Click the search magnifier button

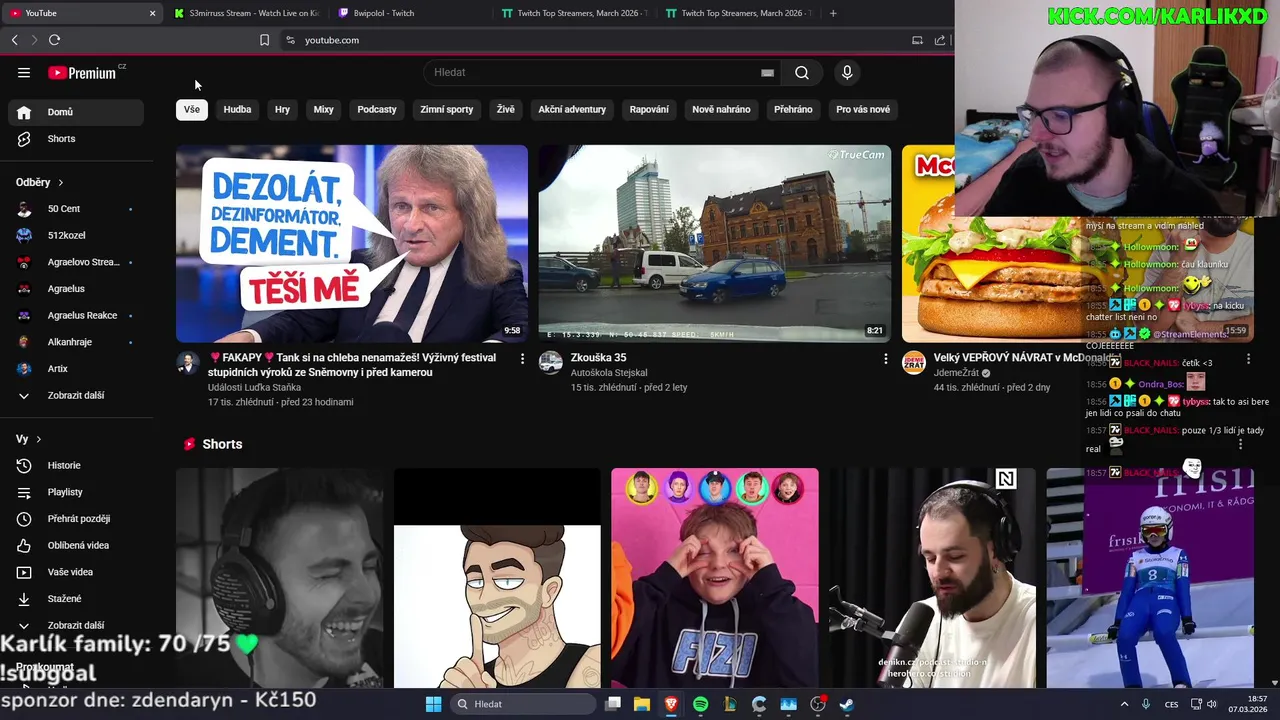(x=802, y=73)
